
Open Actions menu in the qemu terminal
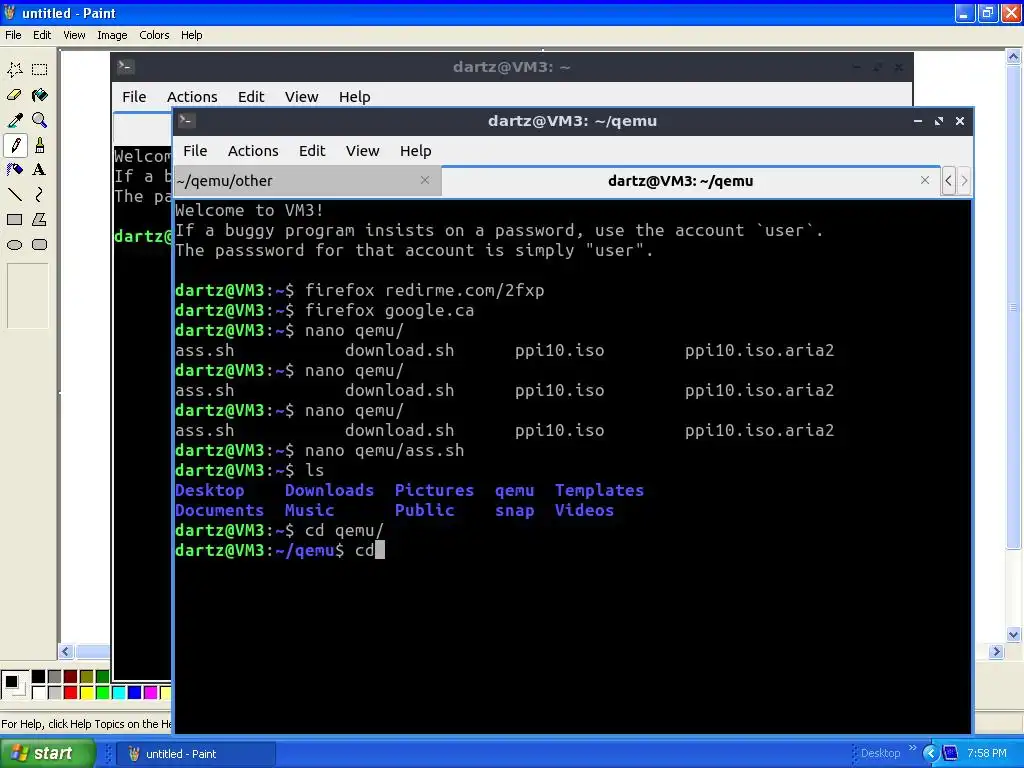(253, 151)
